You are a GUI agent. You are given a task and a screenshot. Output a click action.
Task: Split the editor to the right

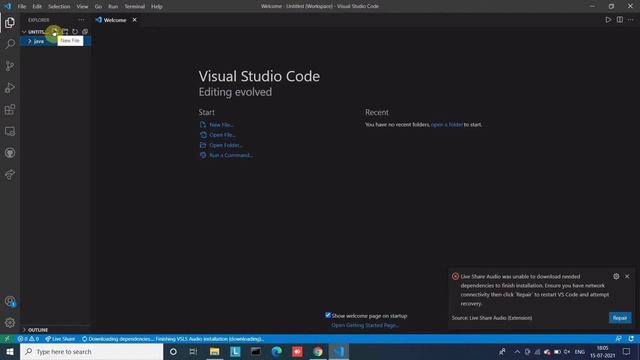tap(620, 20)
